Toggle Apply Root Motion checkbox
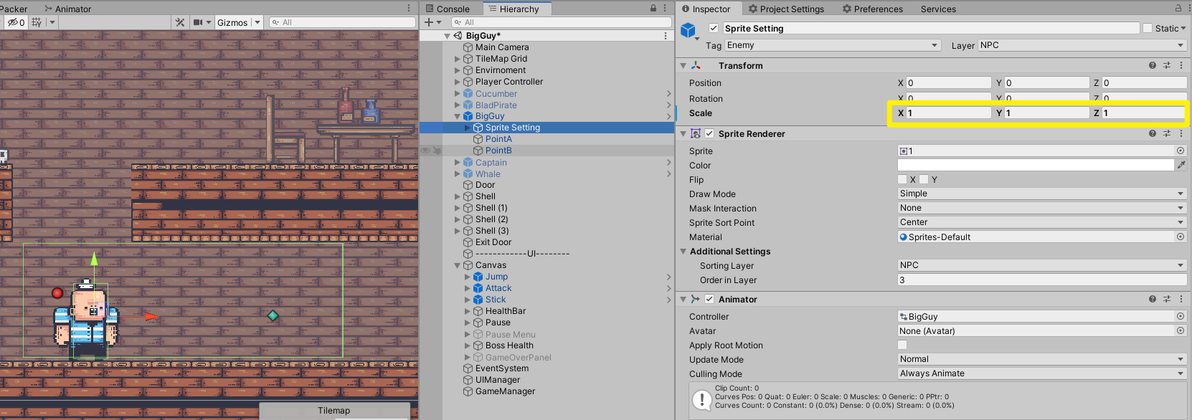The width and height of the screenshot is (1192, 420). click(x=902, y=345)
